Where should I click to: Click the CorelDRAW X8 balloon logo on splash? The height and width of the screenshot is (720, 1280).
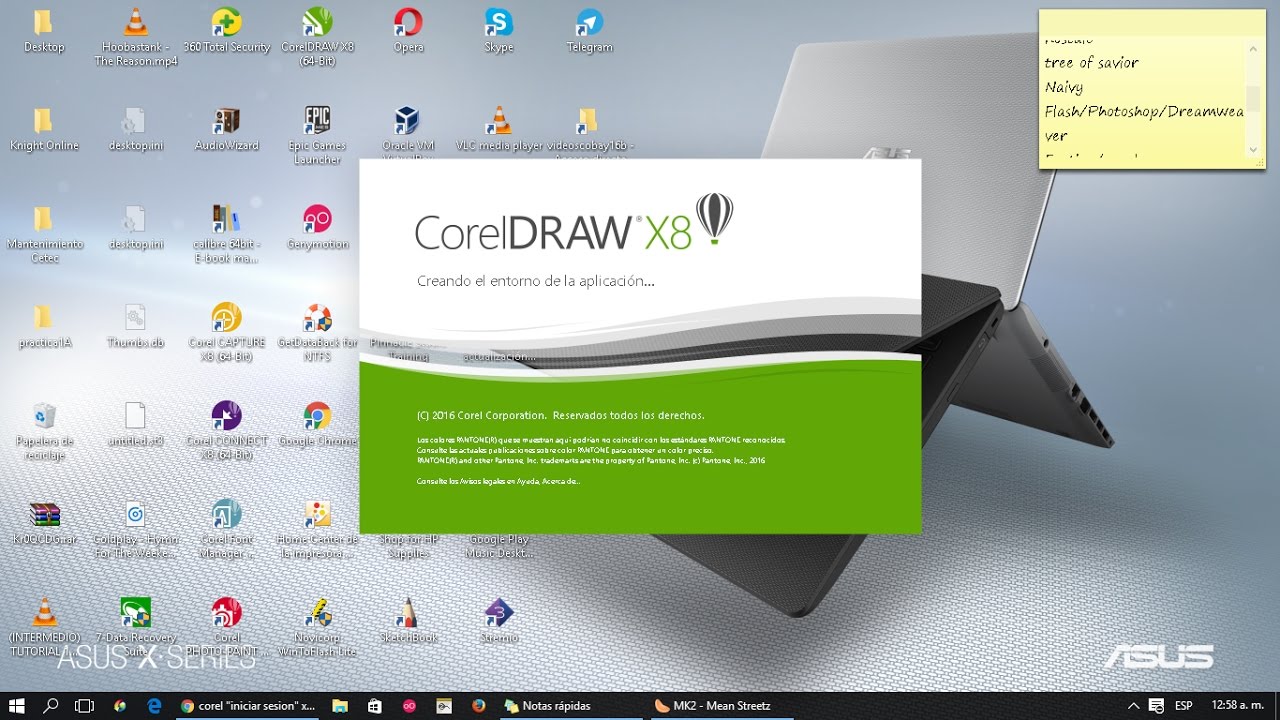[714, 219]
